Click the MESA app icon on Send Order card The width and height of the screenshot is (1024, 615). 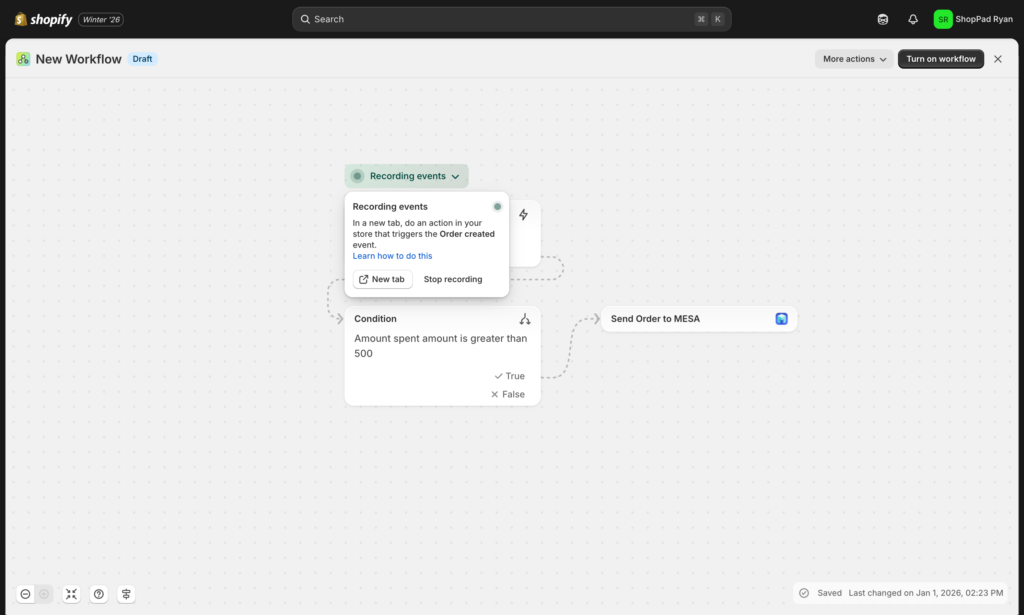click(781, 318)
